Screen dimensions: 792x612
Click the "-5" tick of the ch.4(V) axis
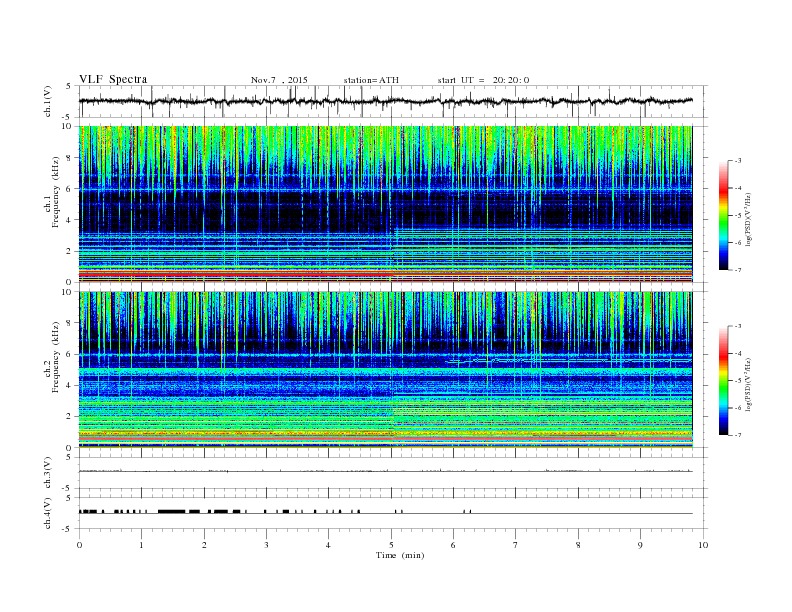point(68,529)
